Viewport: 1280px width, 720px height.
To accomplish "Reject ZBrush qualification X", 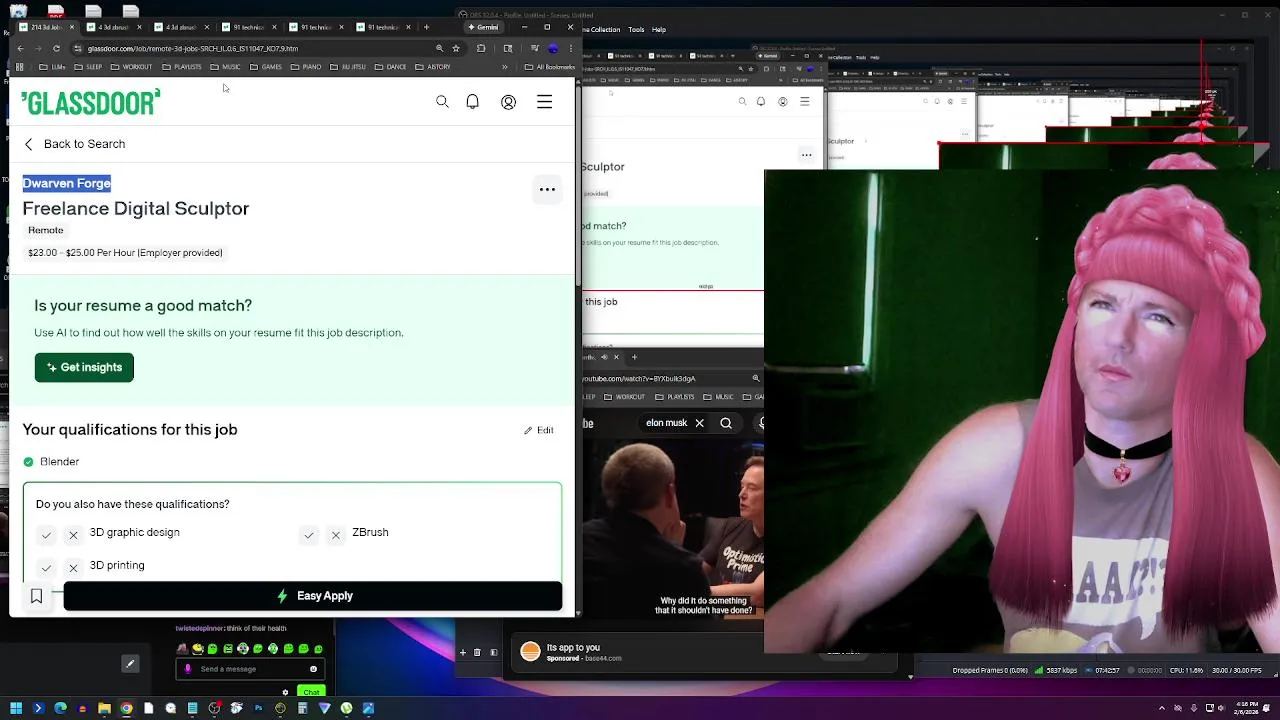I will pos(336,536).
